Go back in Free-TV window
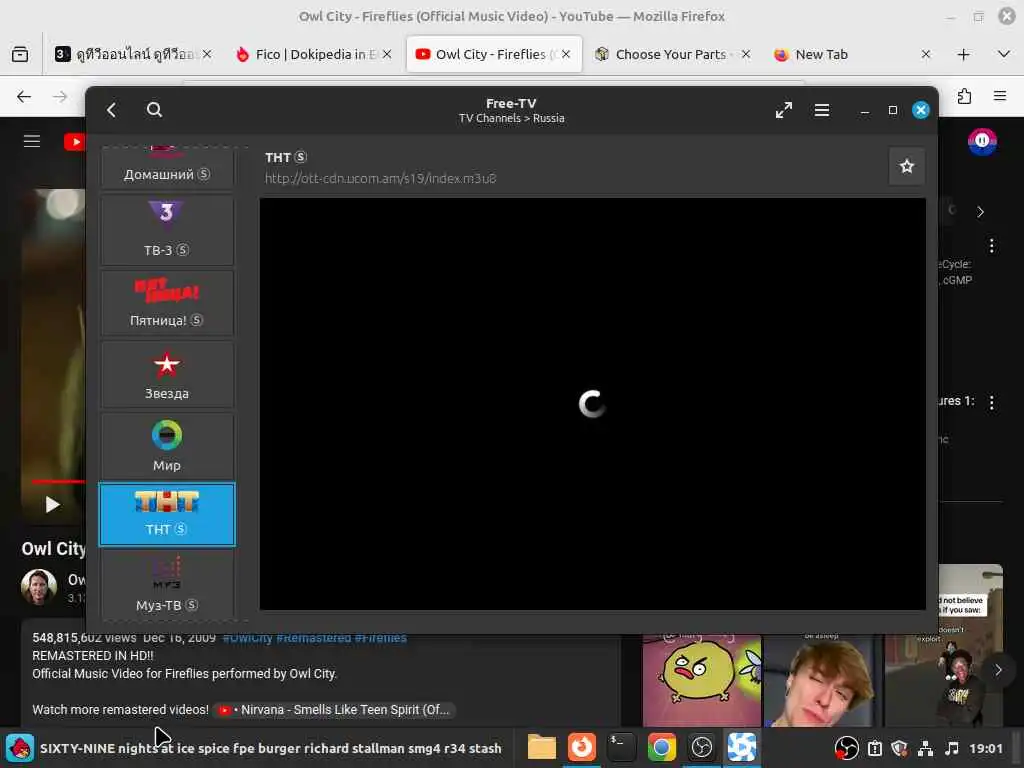This screenshot has width=1024, height=768. pyautogui.click(x=112, y=110)
